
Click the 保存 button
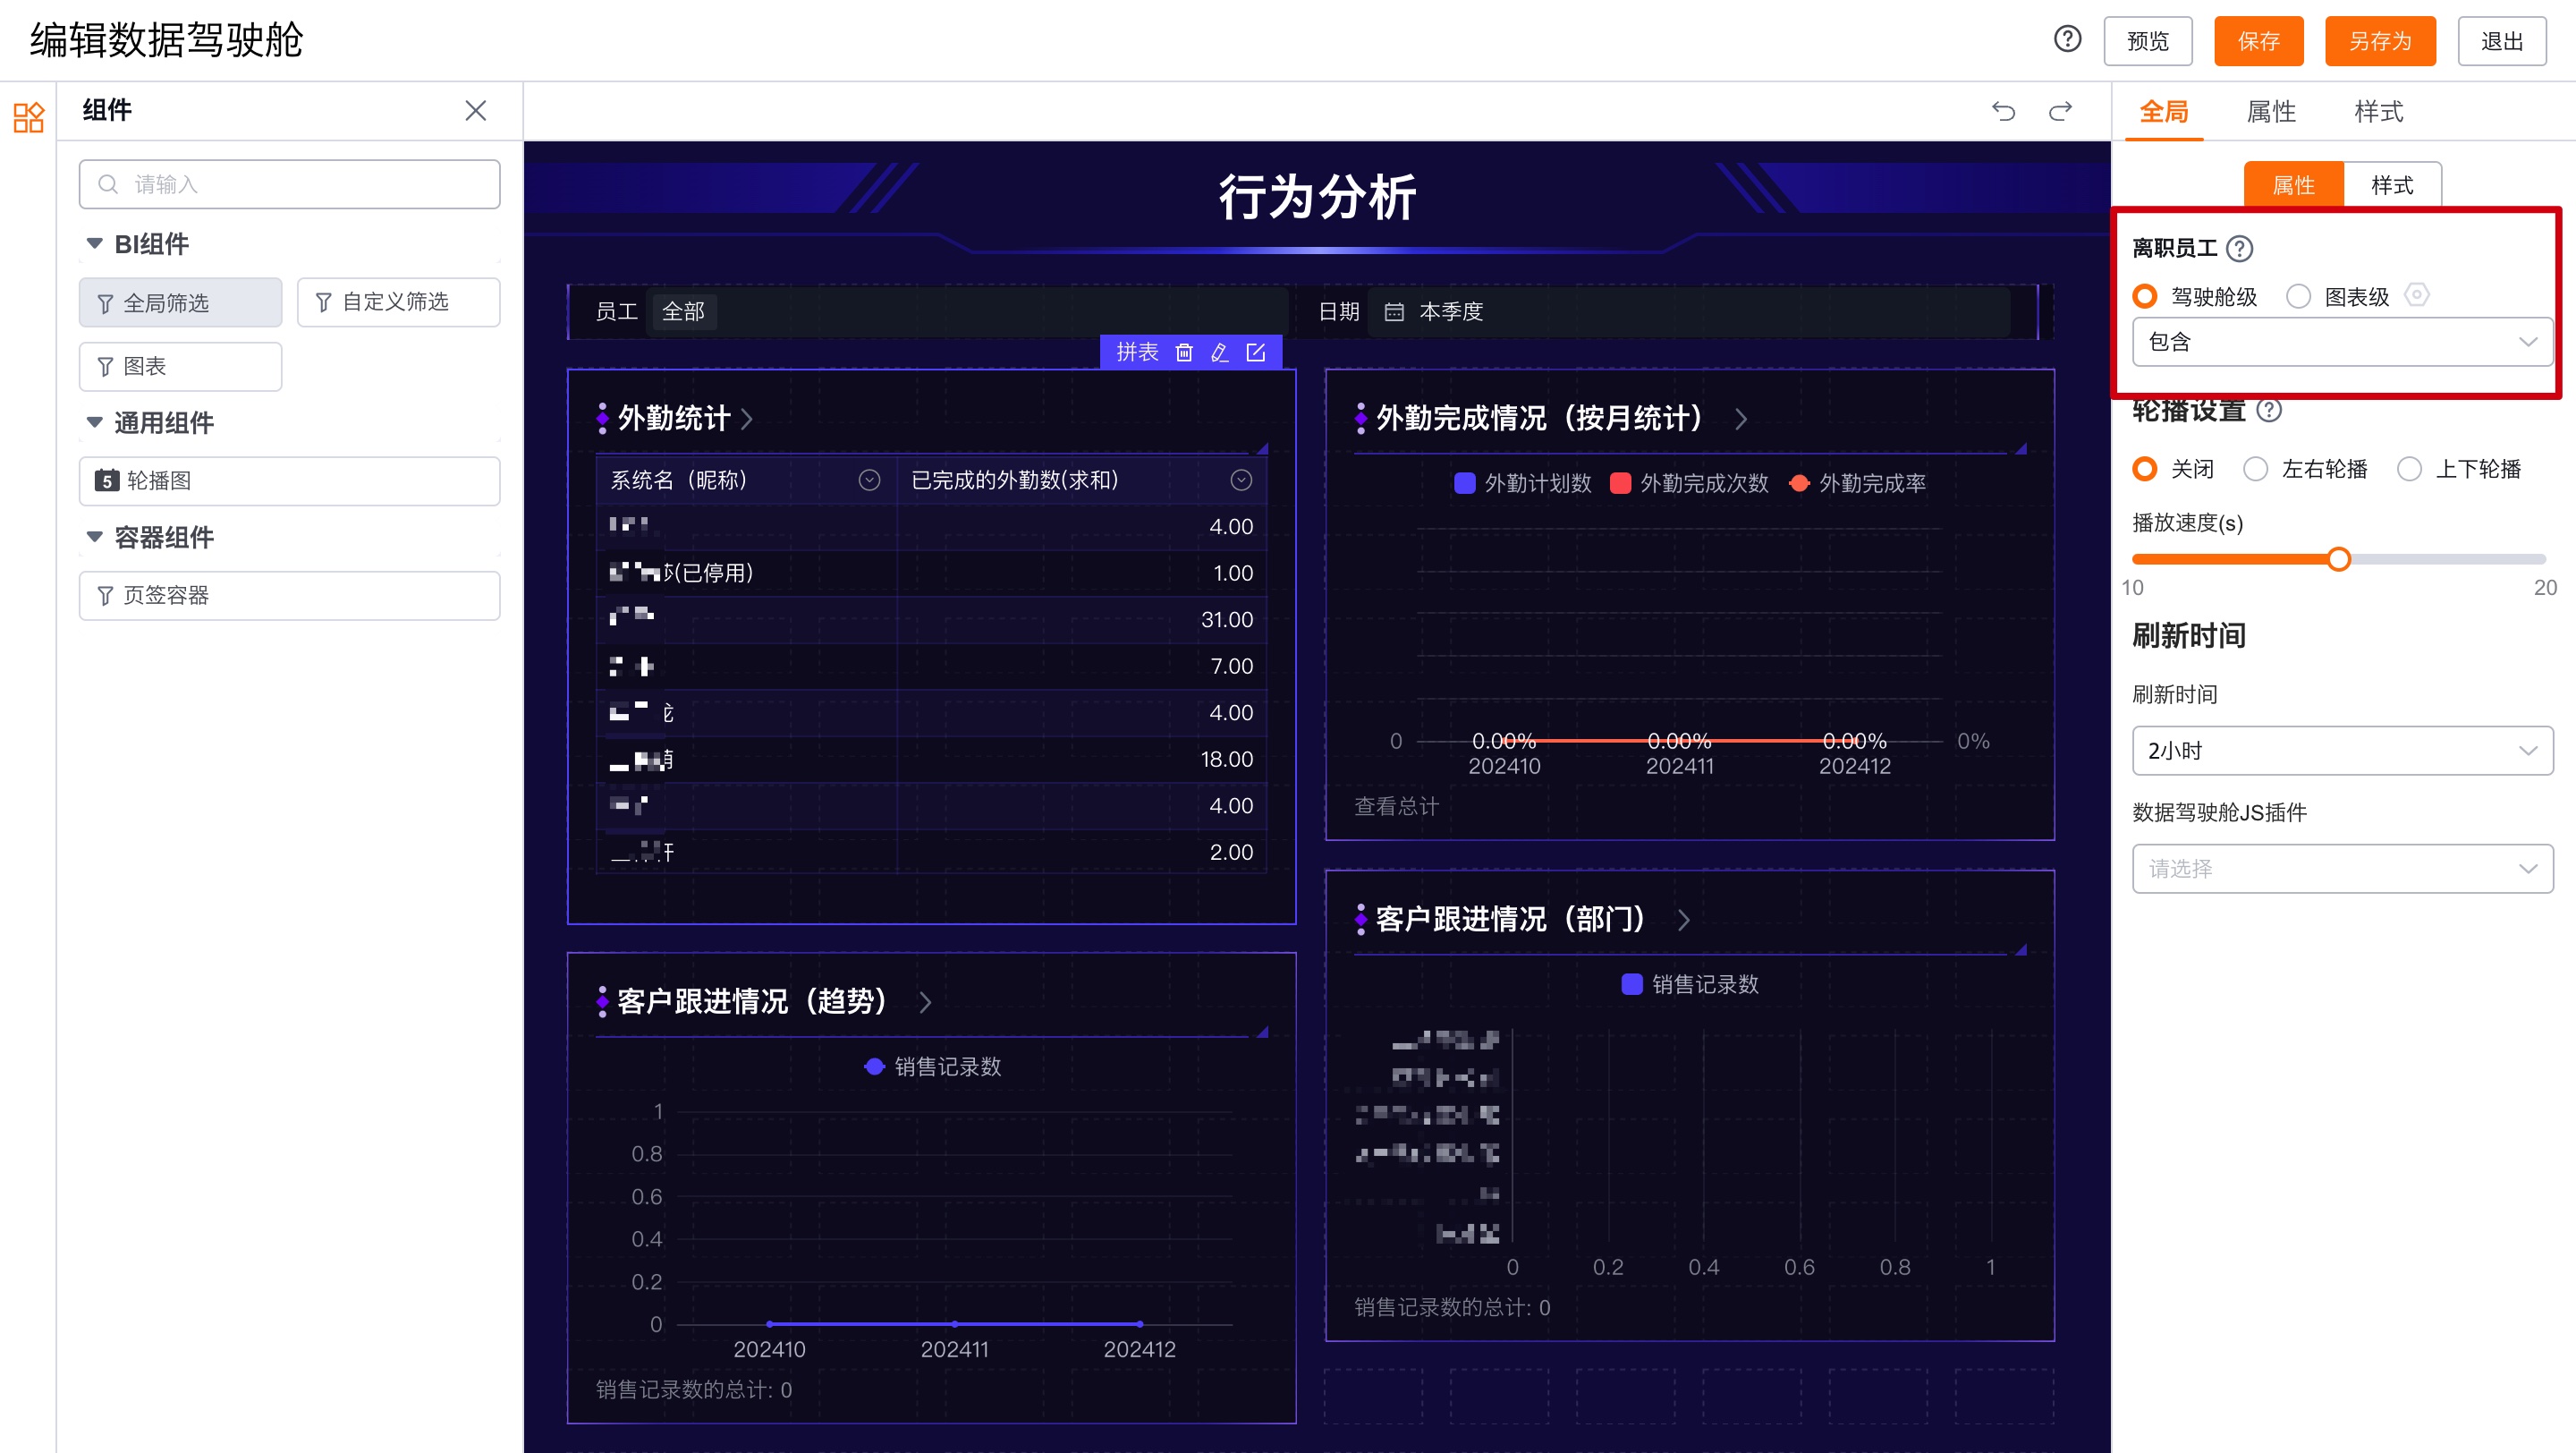click(2259, 41)
